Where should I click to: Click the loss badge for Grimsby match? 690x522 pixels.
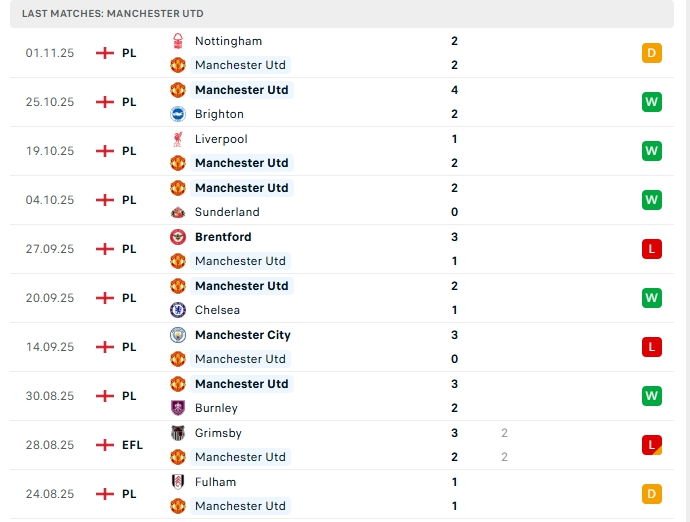[x=652, y=445]
